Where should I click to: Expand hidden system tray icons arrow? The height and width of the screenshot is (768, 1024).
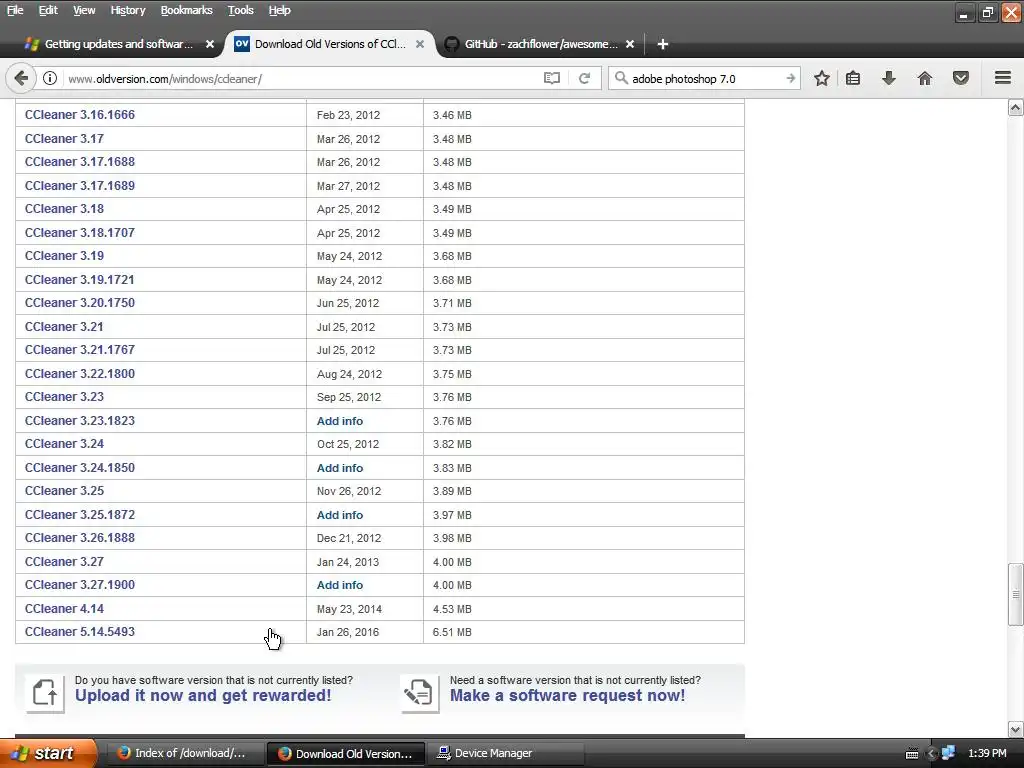[x=932, y=754]
